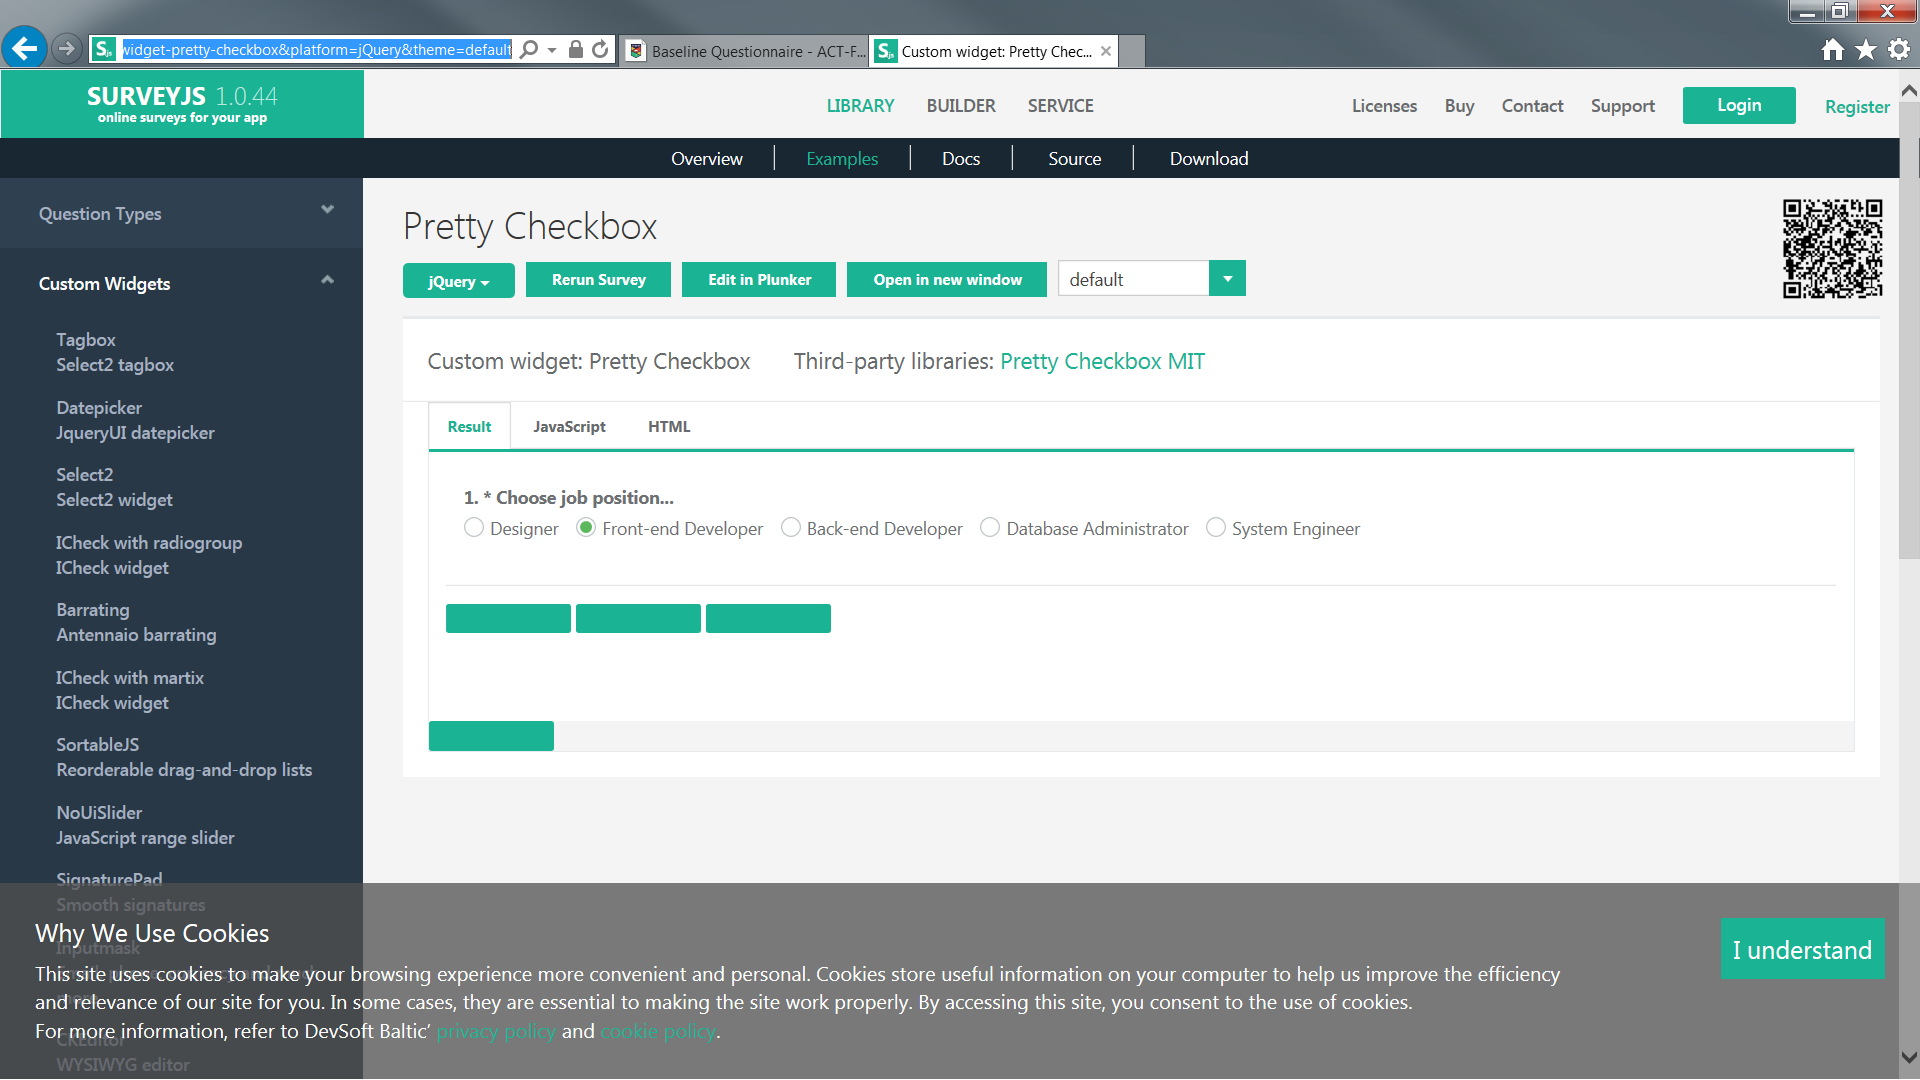Click the padlock security icon in address bar
The width and height of the screenshot is (1920, 1080).
[x=576, y=48]
